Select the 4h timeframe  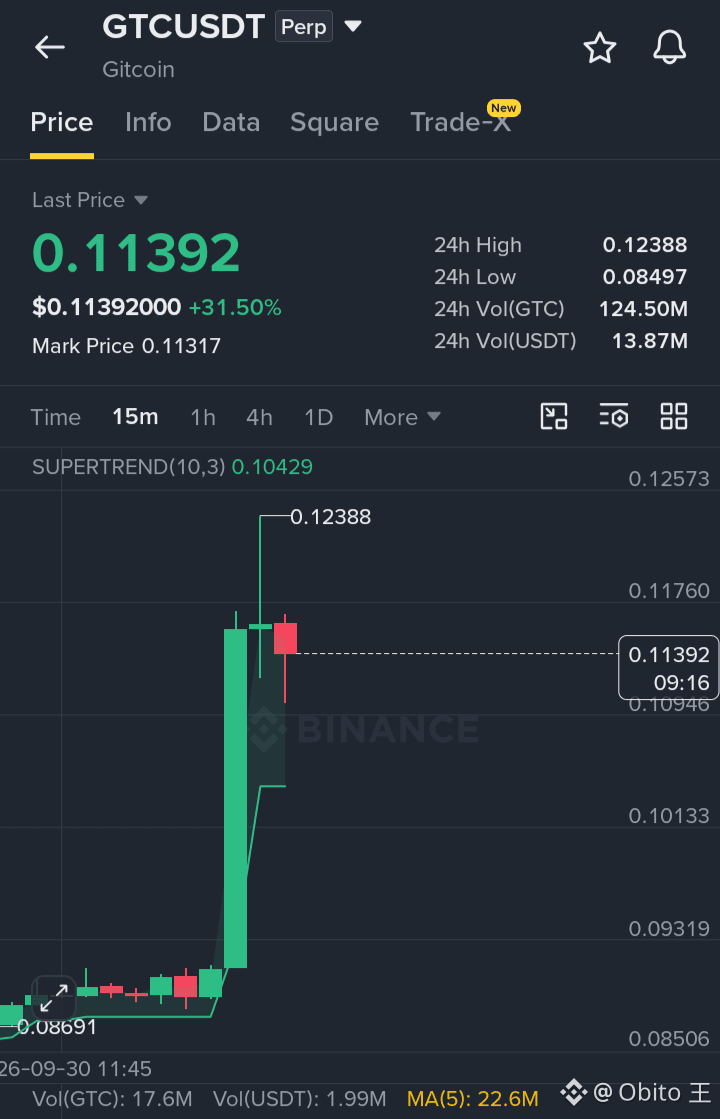pyautogui.click(x=260, y=417)
